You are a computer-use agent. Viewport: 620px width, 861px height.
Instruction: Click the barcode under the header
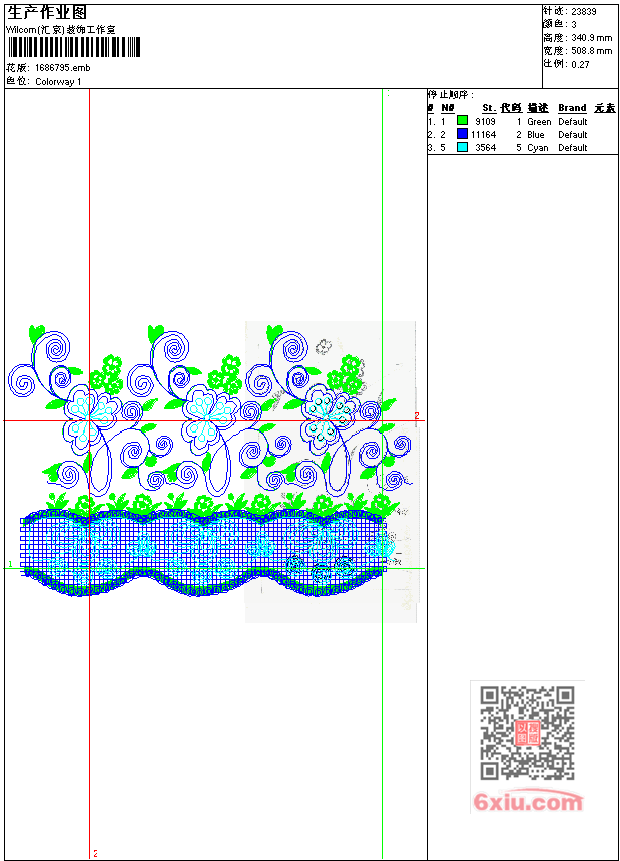point(74,47)
